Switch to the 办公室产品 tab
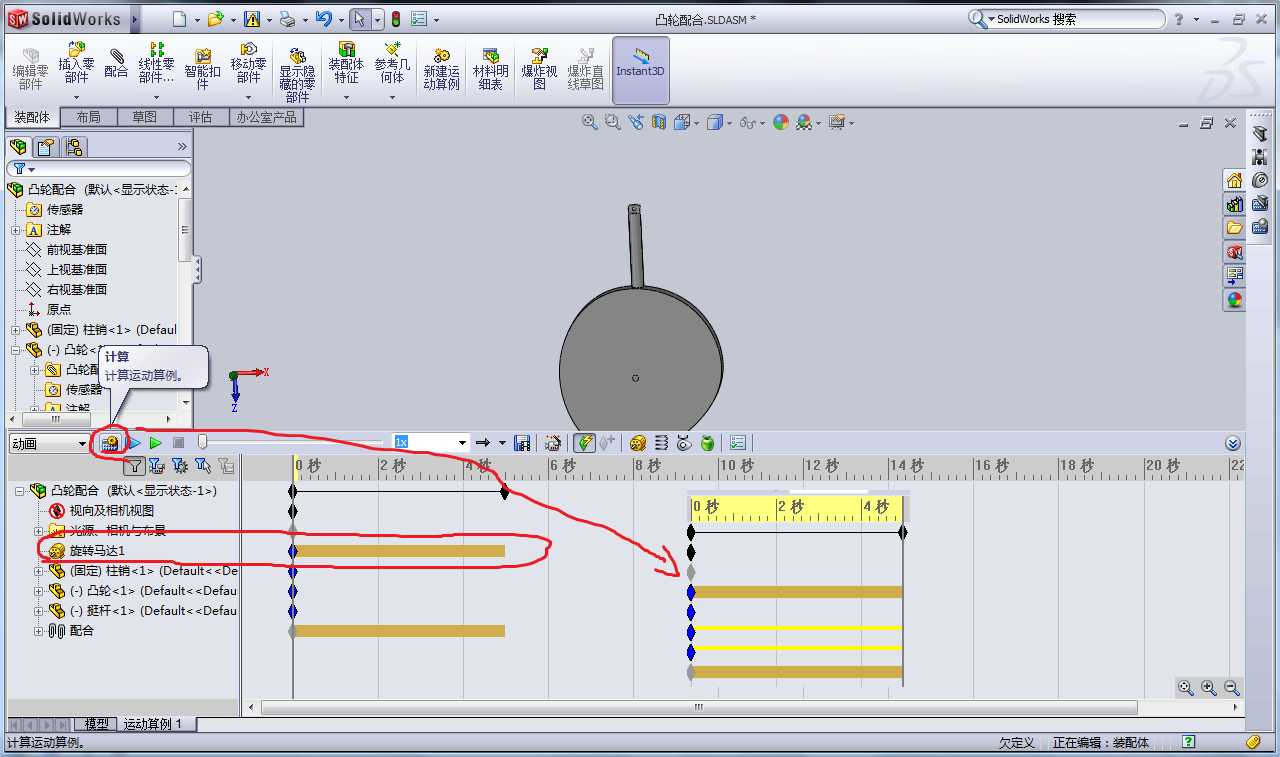The width and height of the screenshot is (1280, 757). tap(266, 117)
